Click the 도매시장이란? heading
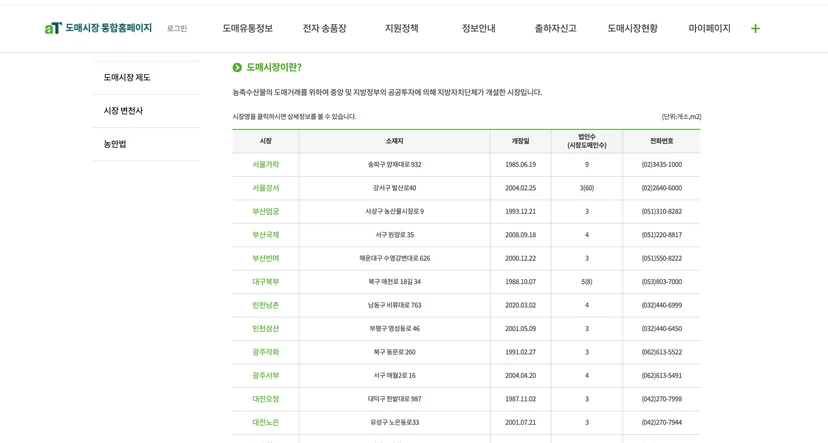The image size is (828, 443). coord(274,67)
